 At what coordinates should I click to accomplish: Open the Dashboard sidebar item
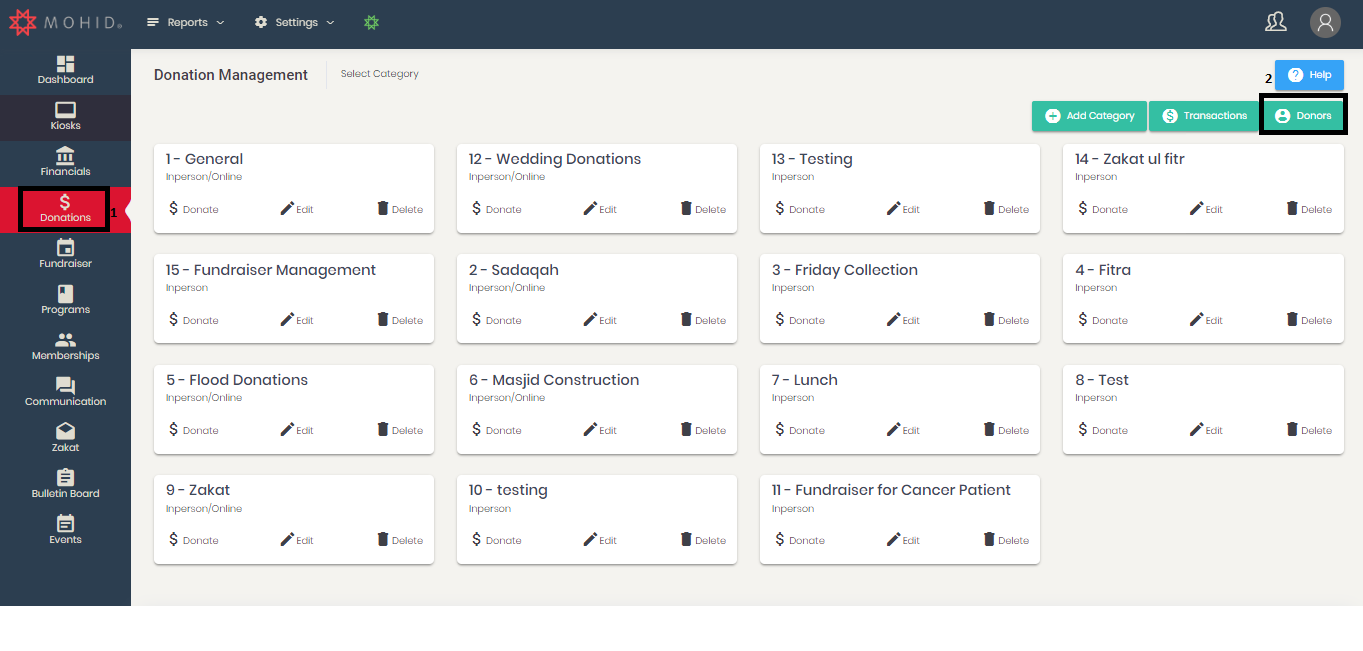tap(65, 71)
